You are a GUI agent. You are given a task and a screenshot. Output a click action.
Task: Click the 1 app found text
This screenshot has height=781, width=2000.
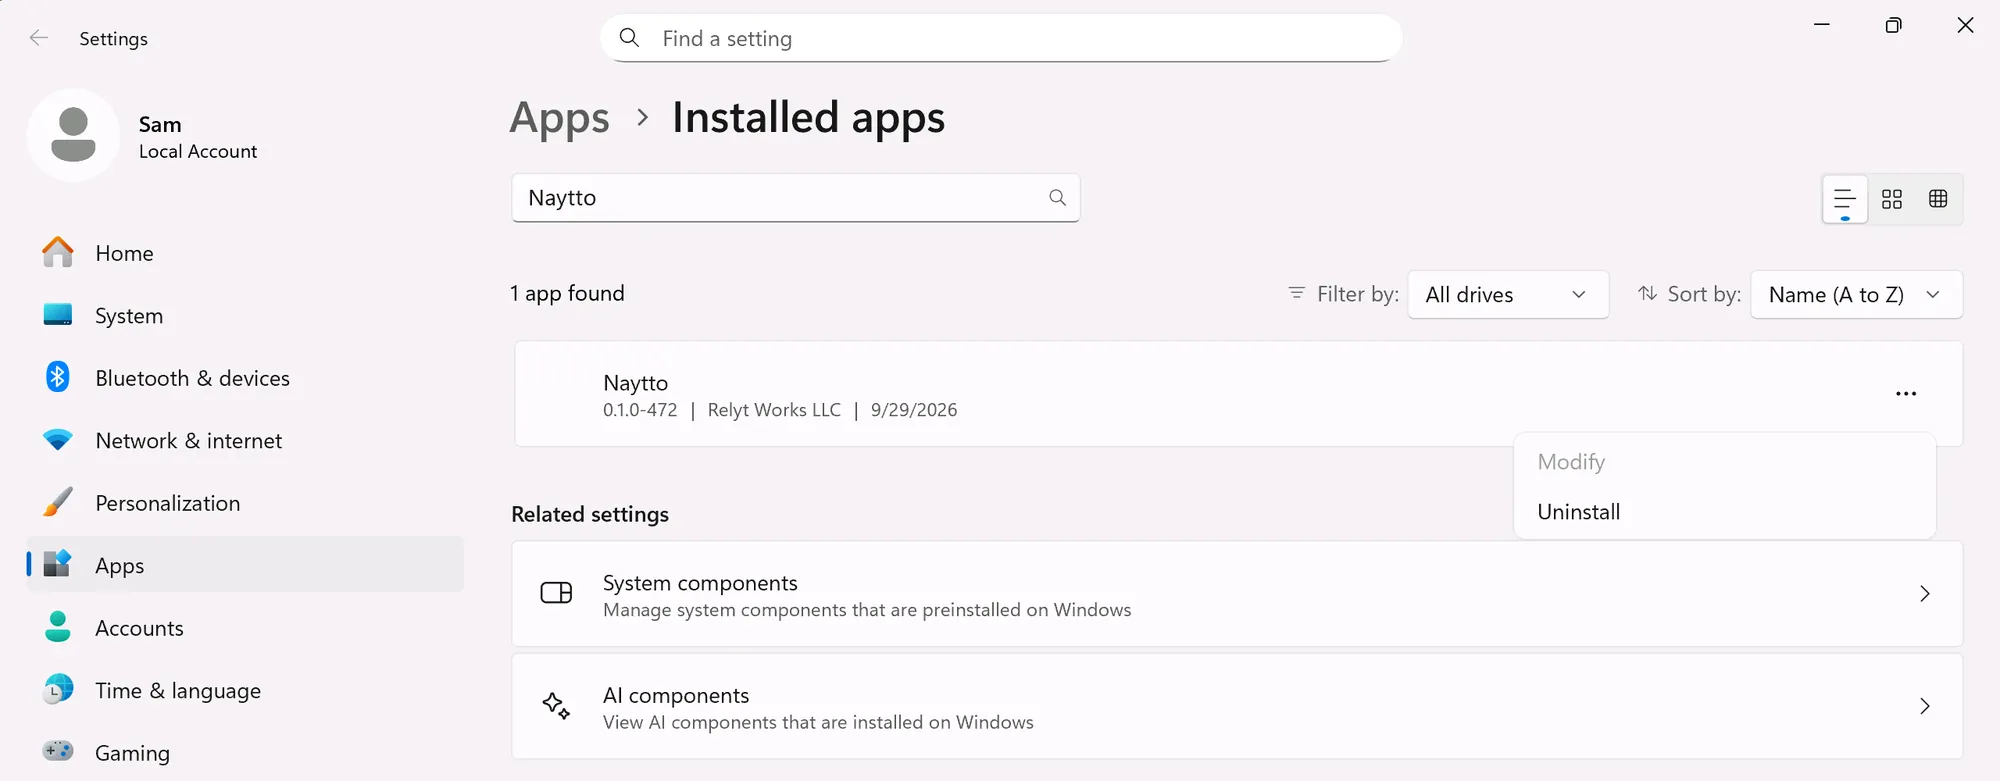tap(567, 293)
